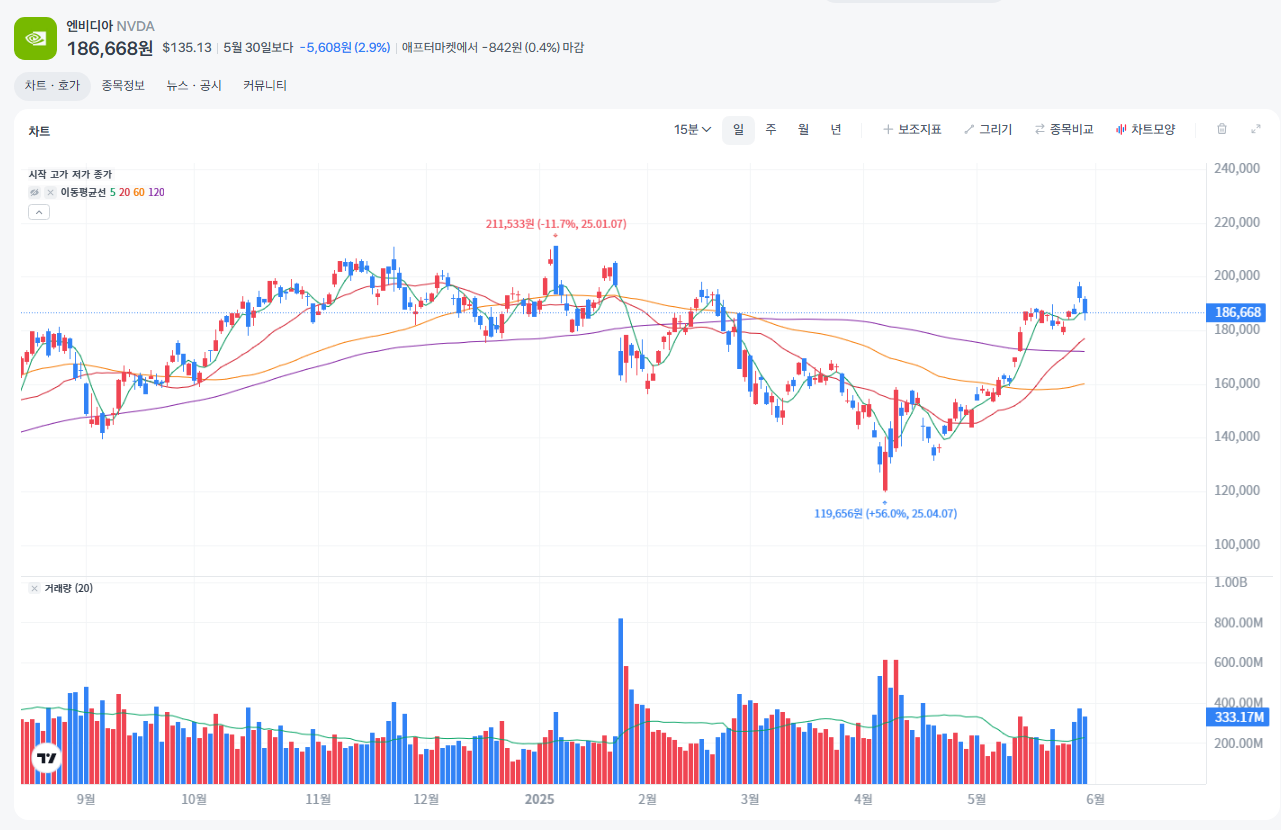1281x830 pixels.
Task: Click the 100,000 price axis label
Action: coord(1237,545)
